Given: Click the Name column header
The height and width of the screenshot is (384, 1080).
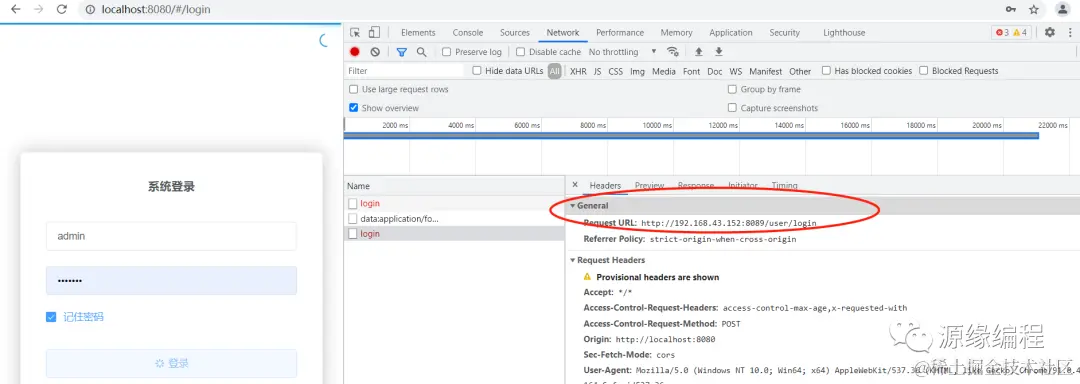Looking at the screenshot, I should 454,186.
